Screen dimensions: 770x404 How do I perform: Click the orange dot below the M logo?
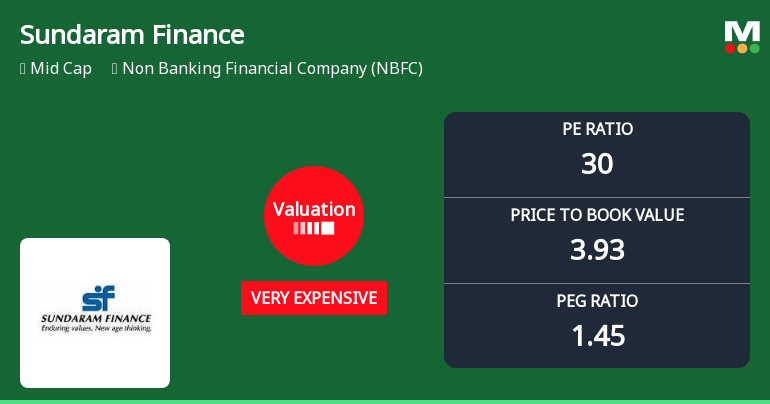click(742, 48)
